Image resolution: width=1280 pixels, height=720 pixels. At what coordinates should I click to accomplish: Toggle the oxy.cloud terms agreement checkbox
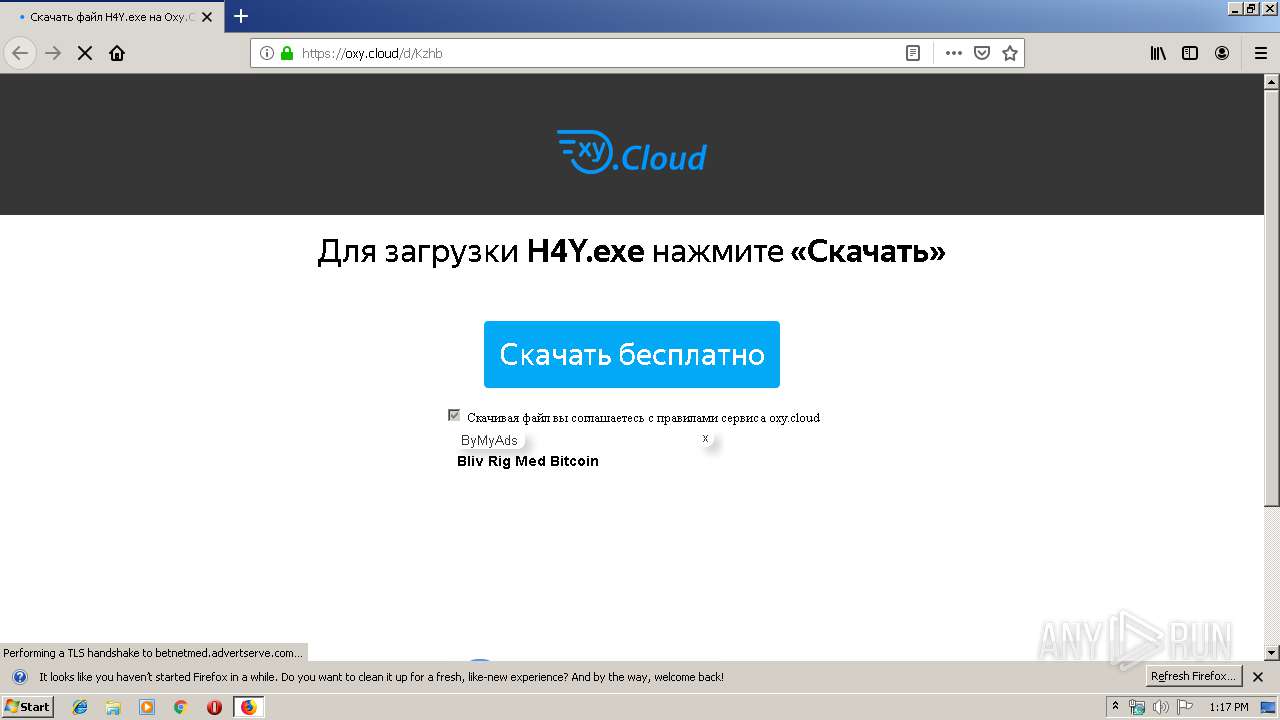(x=454, y=415)
